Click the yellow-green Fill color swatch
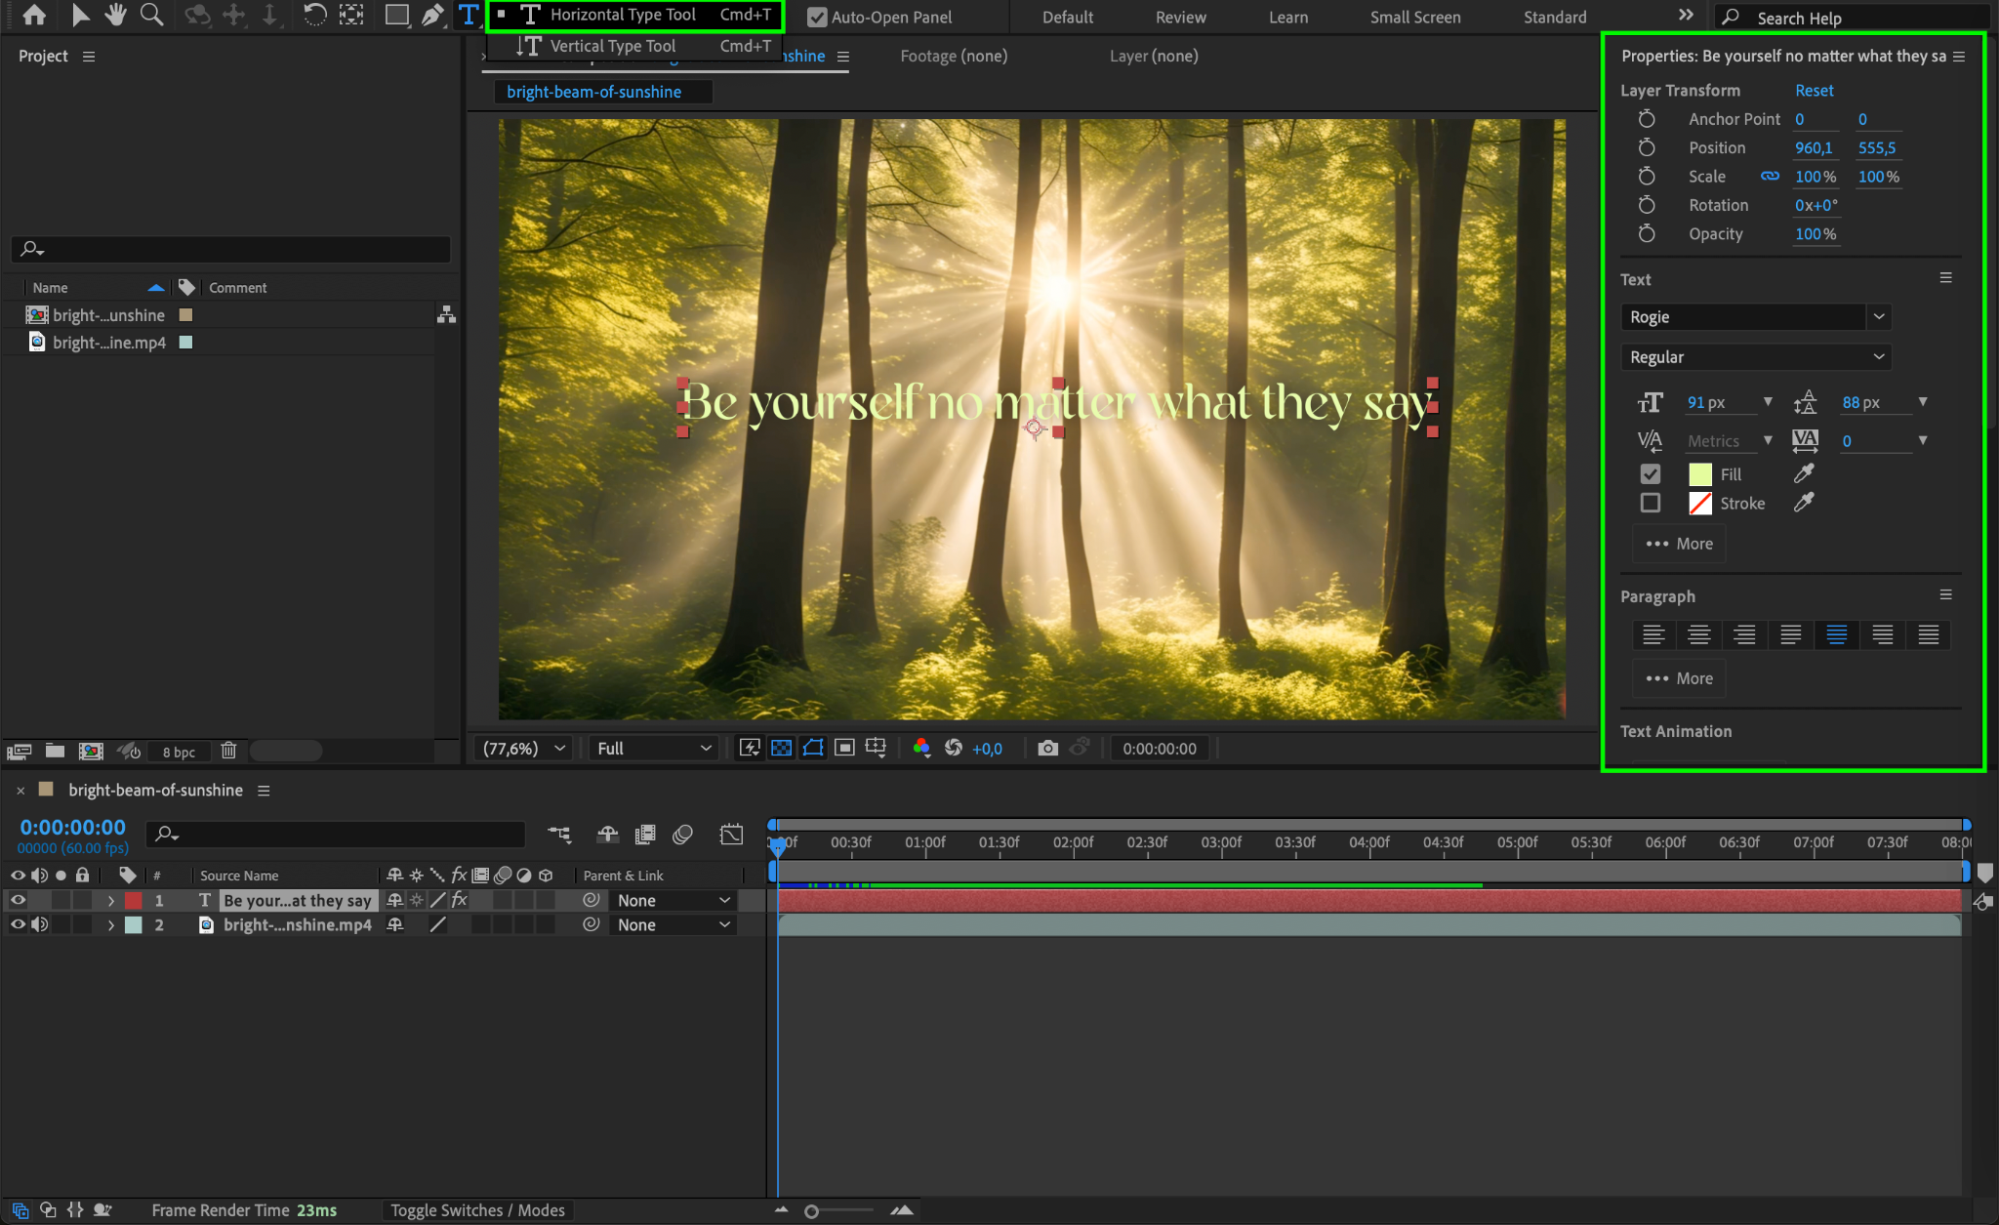The width and height of the screenshot is (1999, 1225). 1700,474
